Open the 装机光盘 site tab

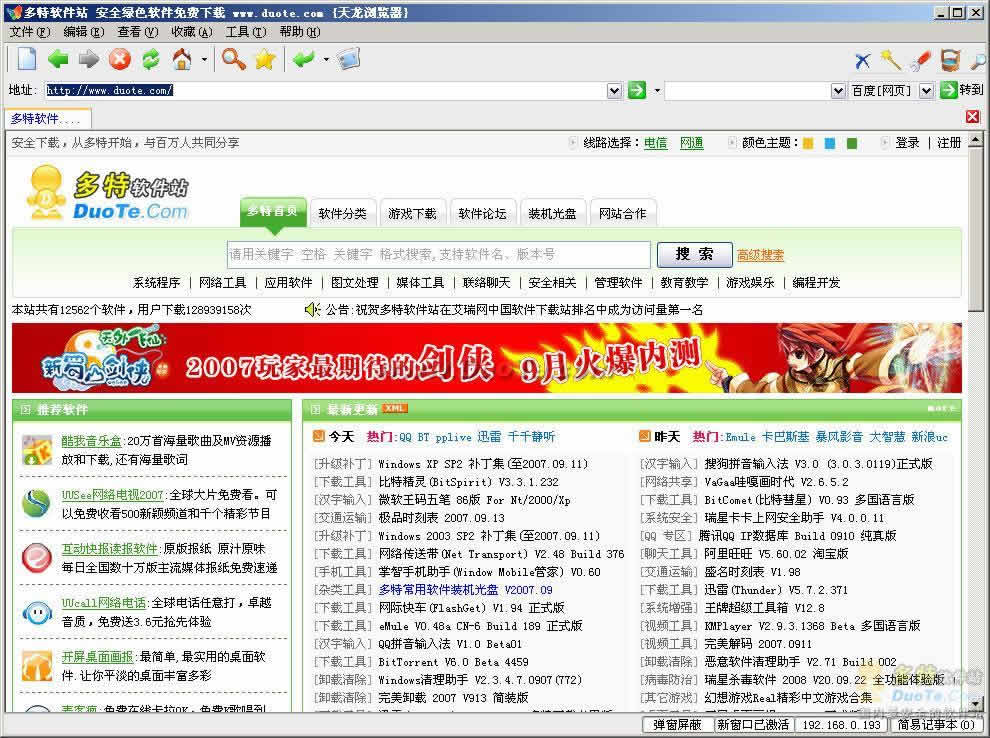tap(552, 213)
